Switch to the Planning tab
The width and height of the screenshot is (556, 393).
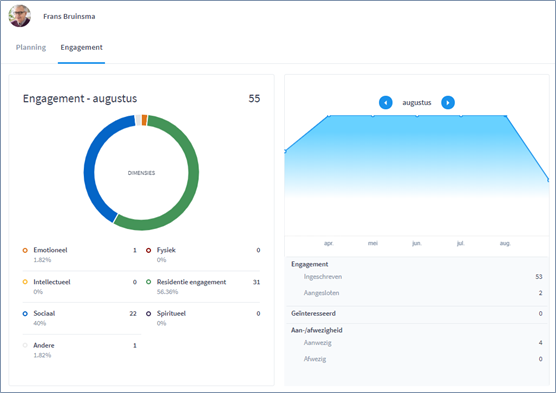coord(31,47)
